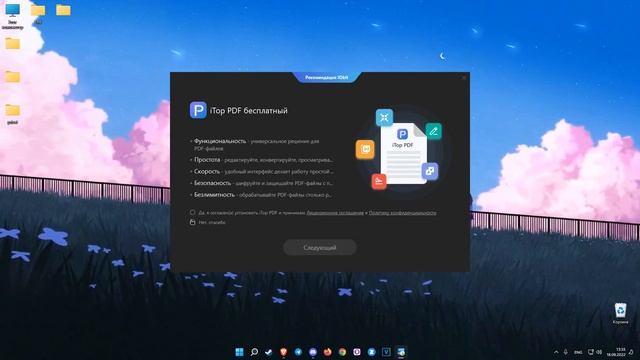Open the notification bell in the tray
The image size is (640, 360).
(x=632, y=352)
